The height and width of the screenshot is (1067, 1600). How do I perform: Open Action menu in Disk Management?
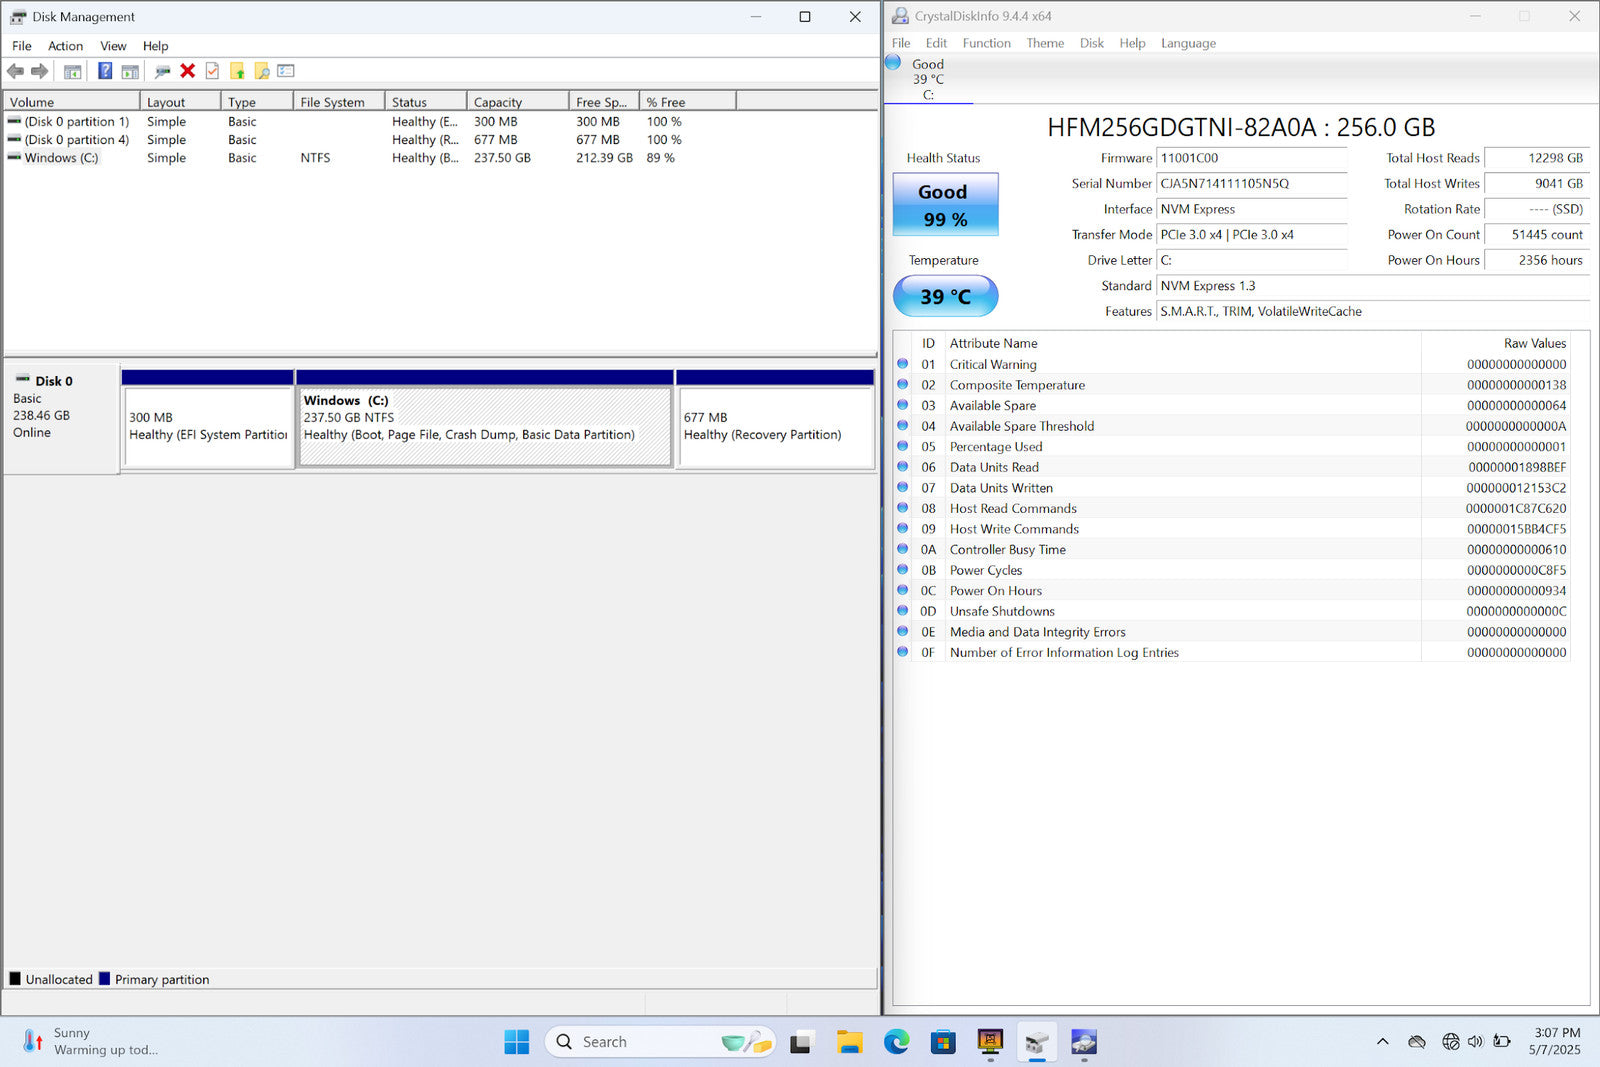[65, 46]
